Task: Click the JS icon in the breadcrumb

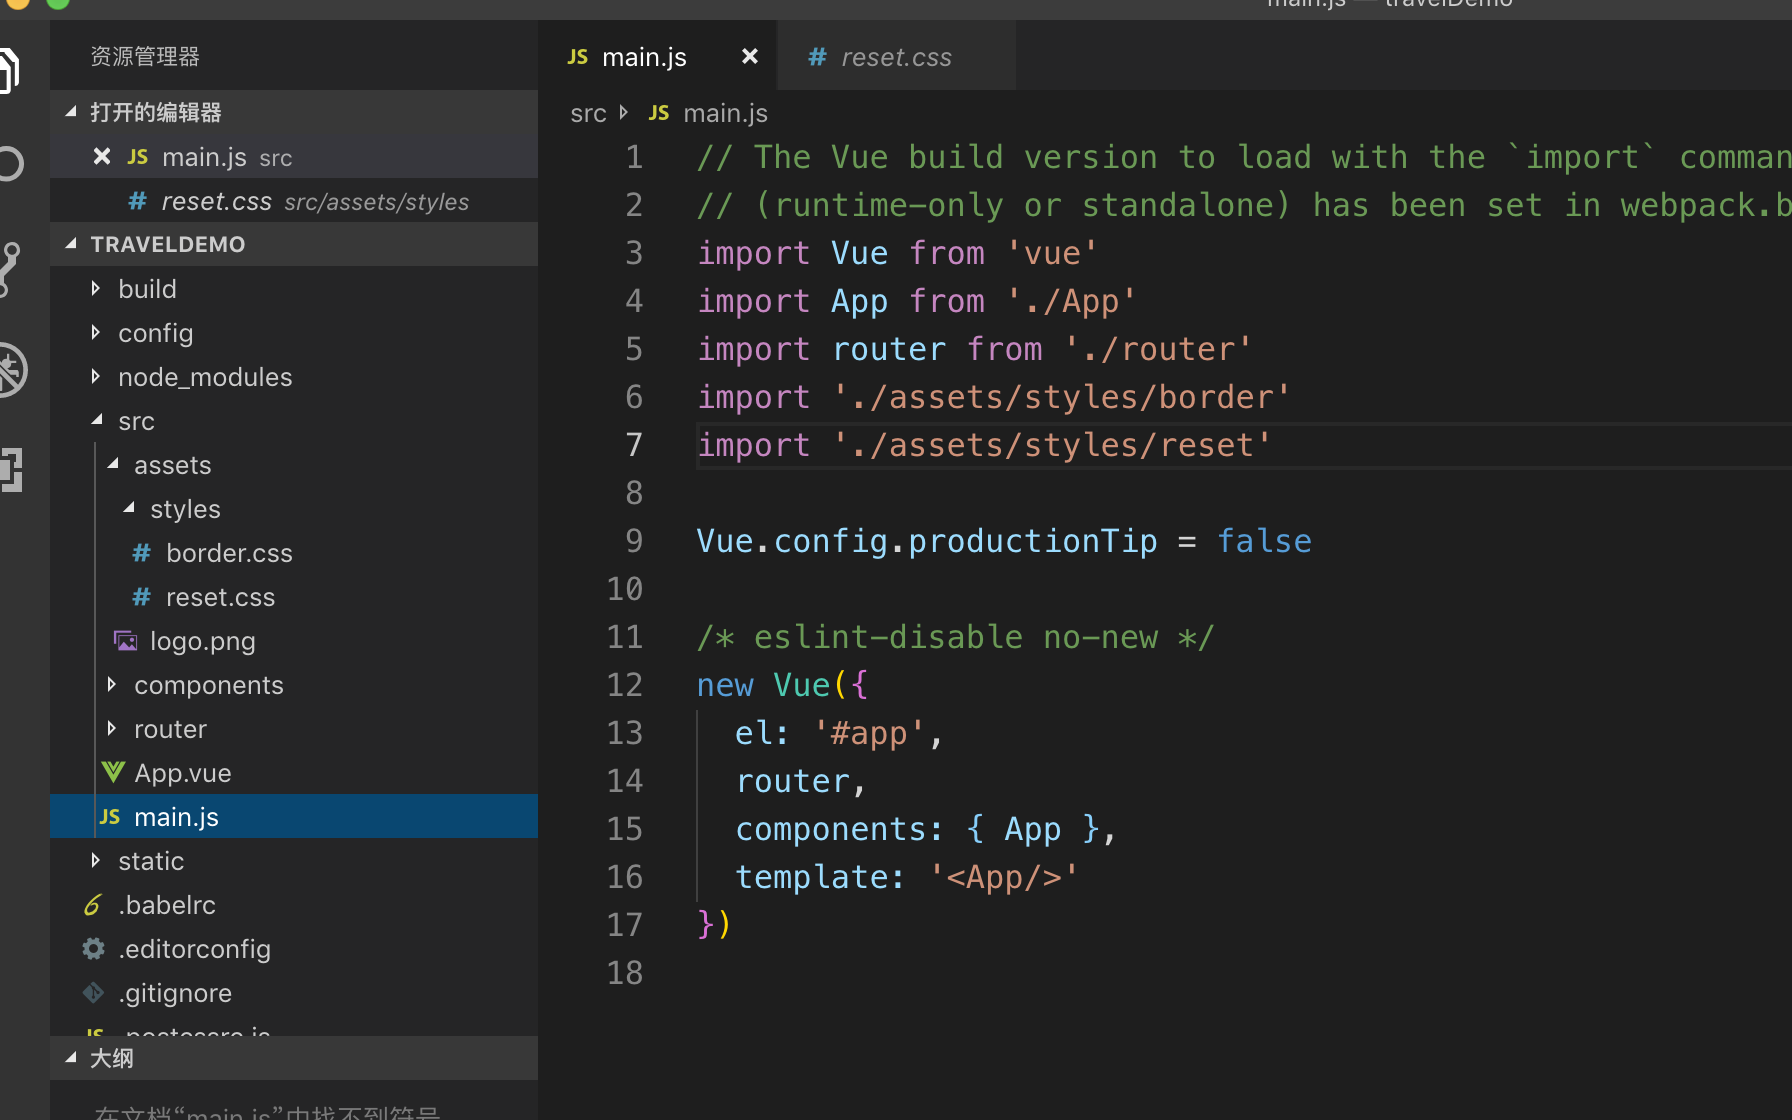Action: [659, 113]
